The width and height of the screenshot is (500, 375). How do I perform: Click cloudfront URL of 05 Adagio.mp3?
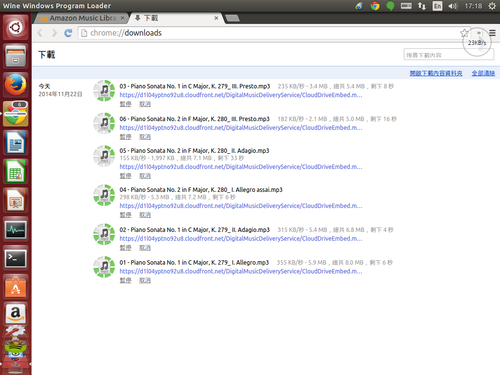click(x=241, y=167)
